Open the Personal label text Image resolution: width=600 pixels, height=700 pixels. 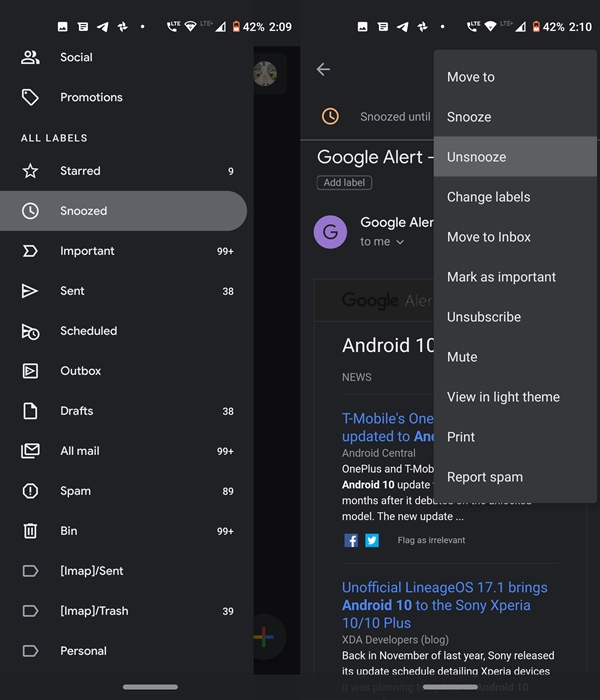click(x=83, y=650)
